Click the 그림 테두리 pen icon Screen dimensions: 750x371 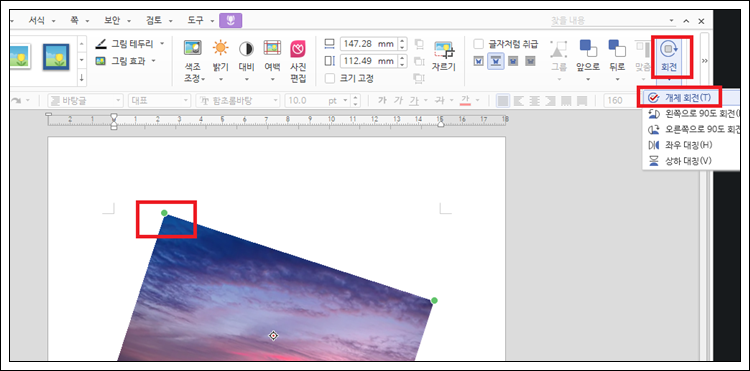click(x=100, y=44)
